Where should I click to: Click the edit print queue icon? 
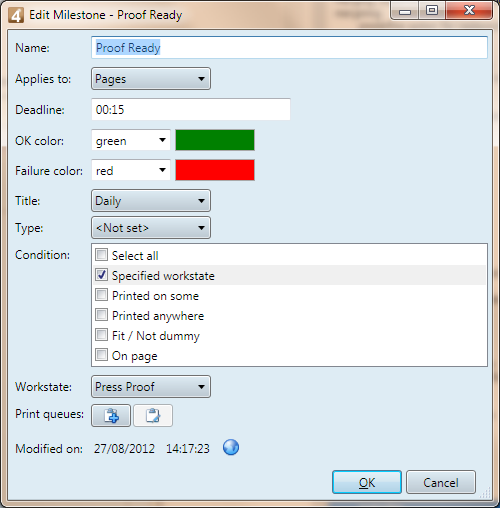(x=153, y=416)
